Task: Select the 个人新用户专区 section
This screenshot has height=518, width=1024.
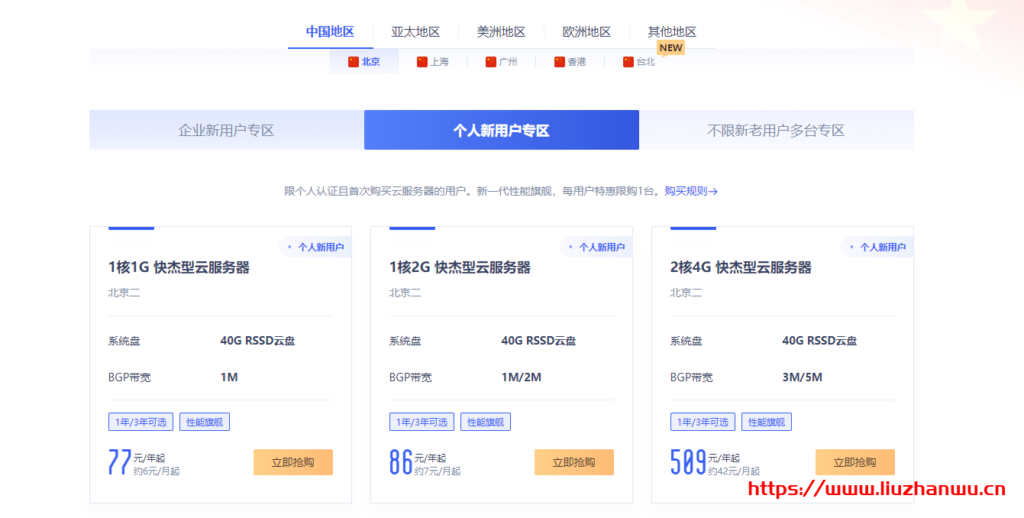Action: click(x=501, y=130)
